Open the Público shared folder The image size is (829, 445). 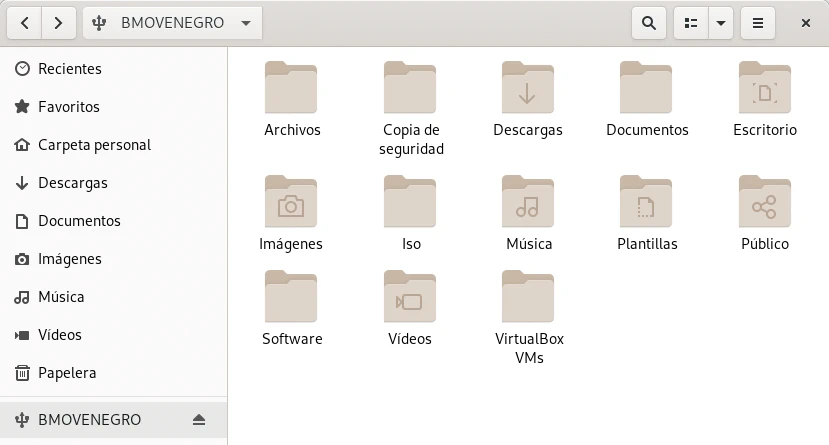click(x=764, y=202)
